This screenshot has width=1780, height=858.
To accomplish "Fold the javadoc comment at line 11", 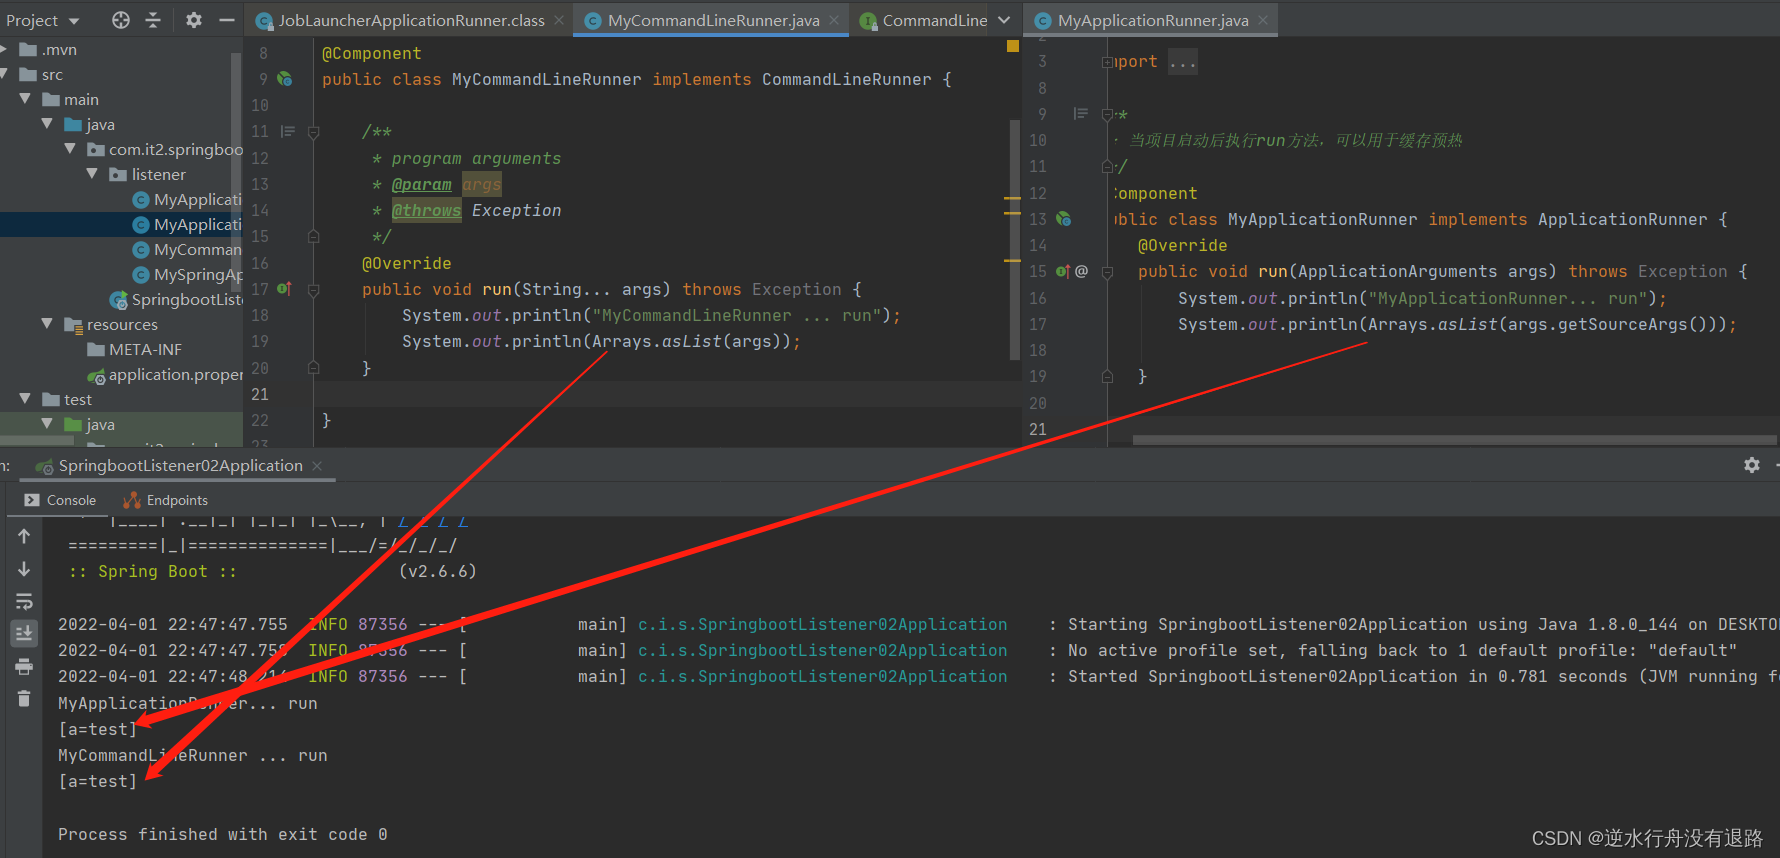I will coord(313,132).
